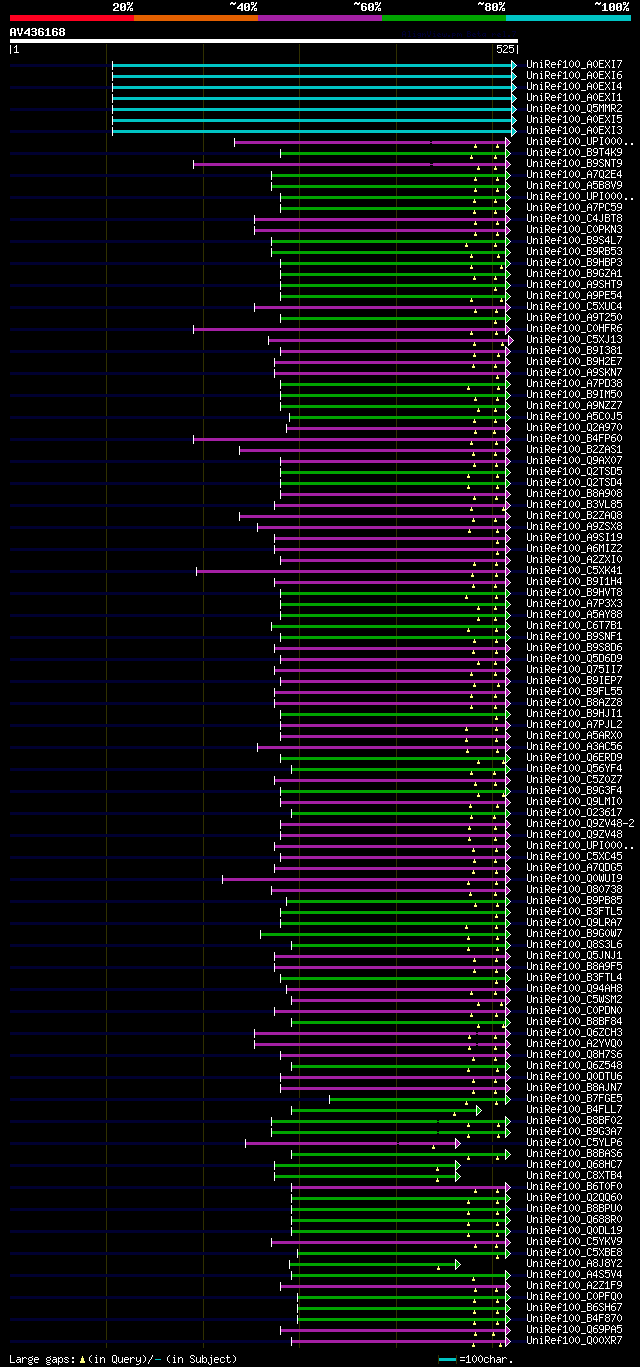
Task: Select label UniRef100_C6T7B1
Action: [574, 625]
